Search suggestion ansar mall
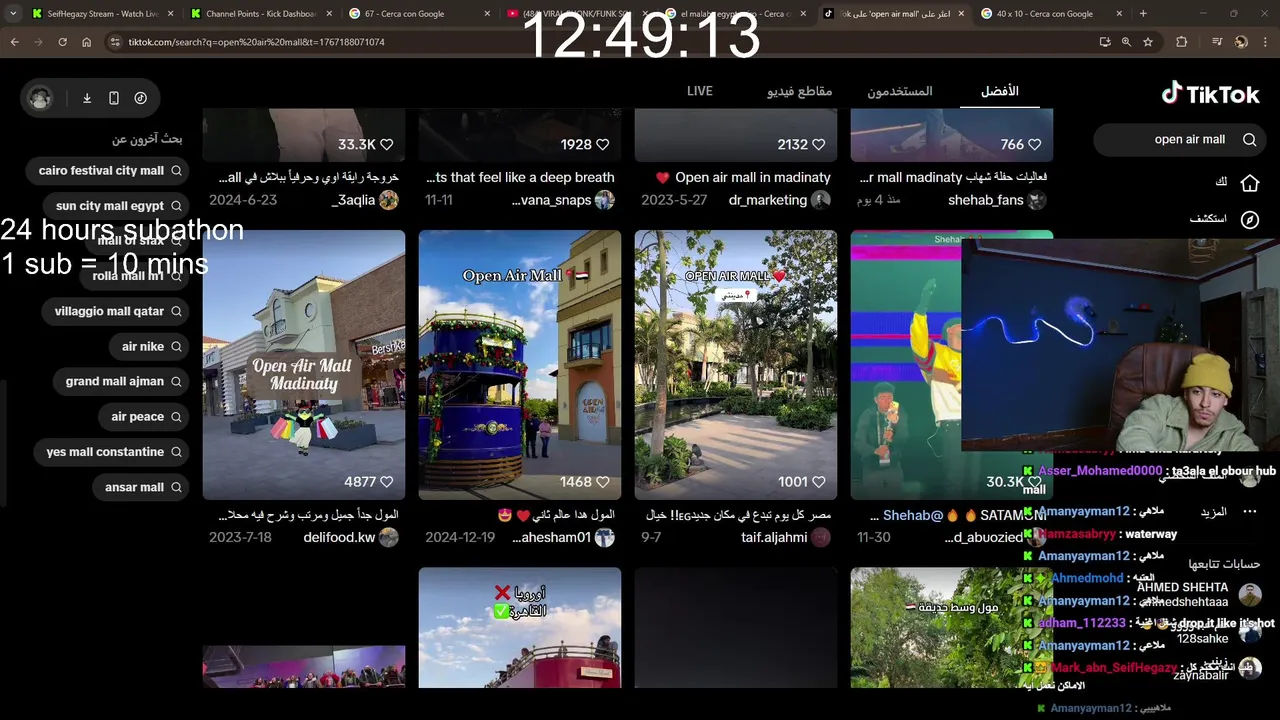 pos(143,487)
